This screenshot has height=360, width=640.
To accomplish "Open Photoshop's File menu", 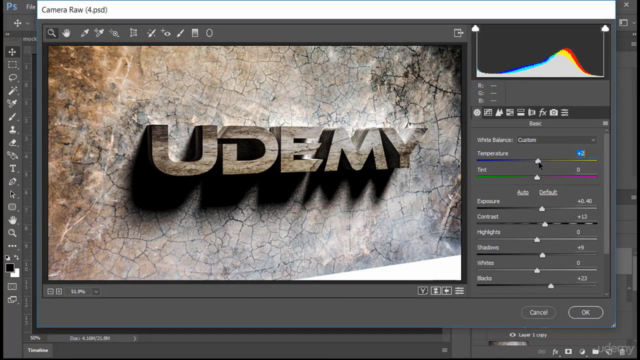I will 31,7.
